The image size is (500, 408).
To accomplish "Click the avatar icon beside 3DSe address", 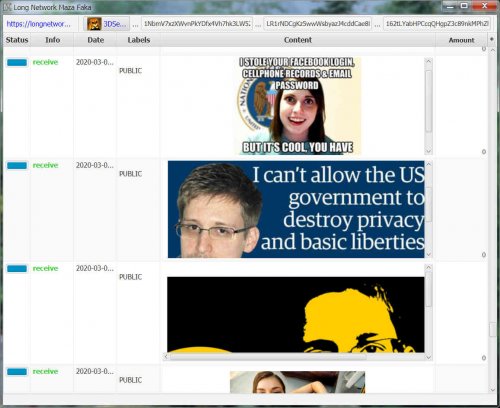I will click(x=94, y=24).
